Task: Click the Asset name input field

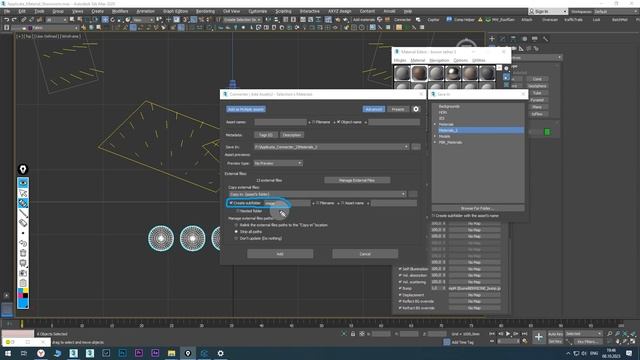Action: point(280,122)
